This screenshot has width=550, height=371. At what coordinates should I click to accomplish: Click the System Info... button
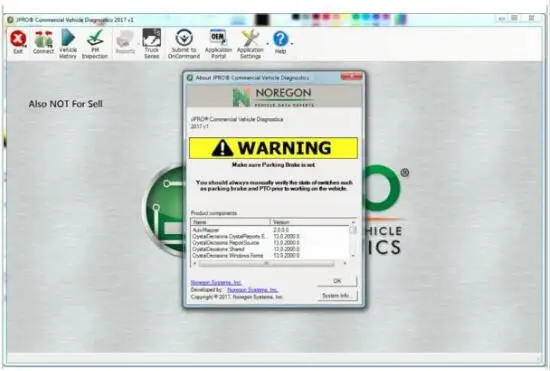click(x=337, y=296)
